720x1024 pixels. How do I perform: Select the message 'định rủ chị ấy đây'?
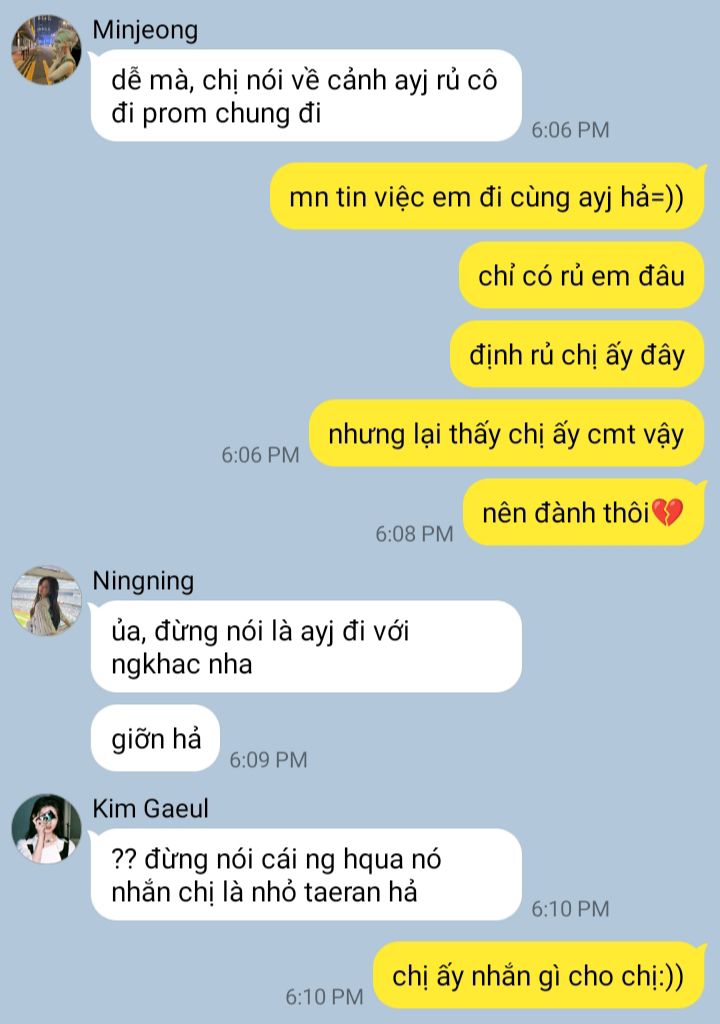[x=577, y=355]
